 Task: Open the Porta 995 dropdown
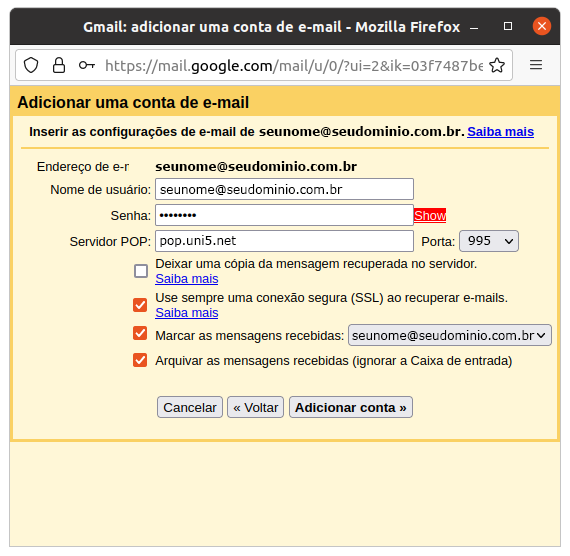[489, 241]
